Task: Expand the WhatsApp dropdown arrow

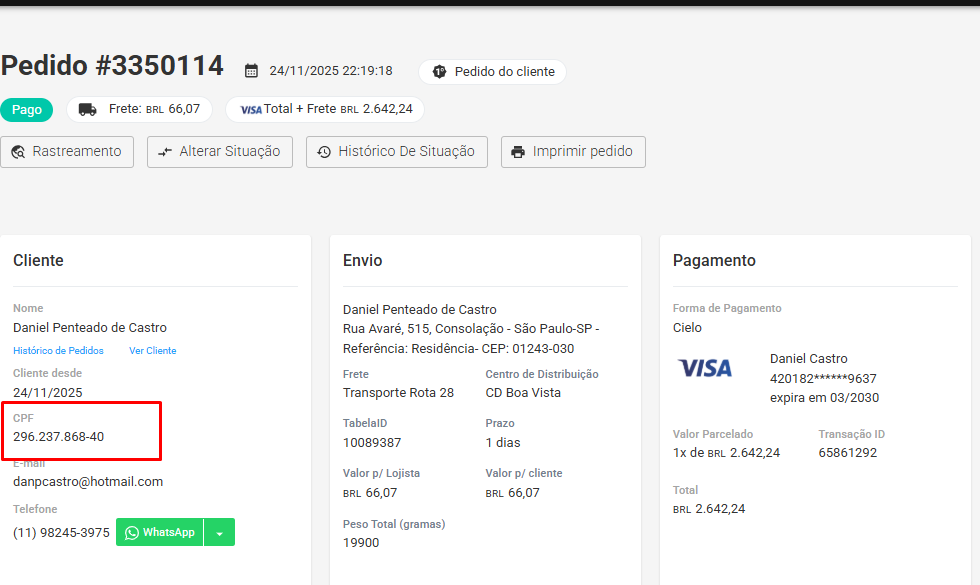Action: click(219, 533)
